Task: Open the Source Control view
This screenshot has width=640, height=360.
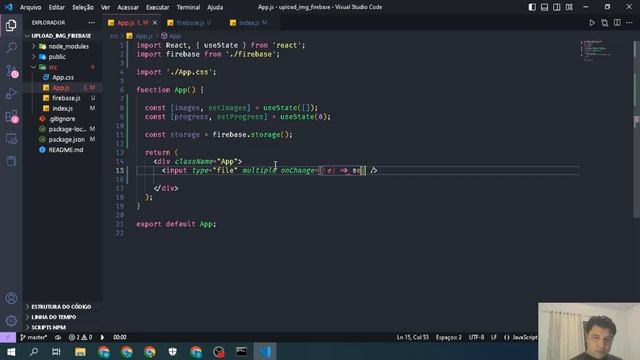Action: (11, 71)
